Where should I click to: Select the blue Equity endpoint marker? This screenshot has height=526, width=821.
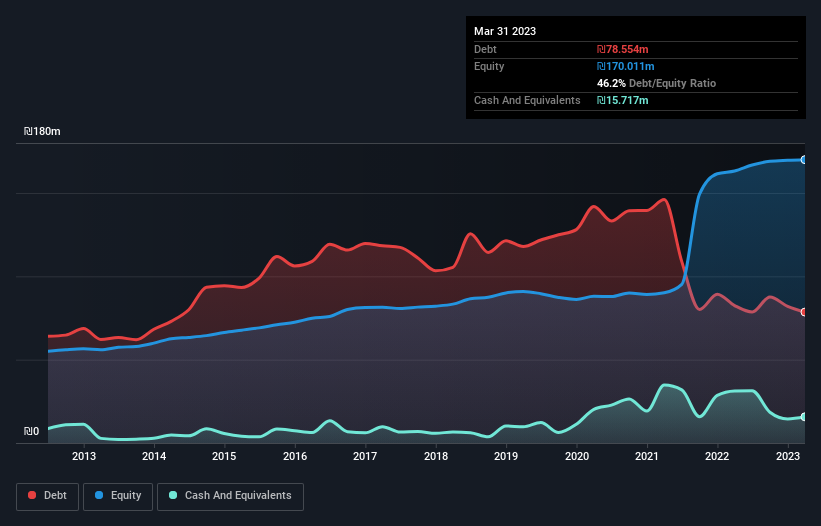click(804, 160)
